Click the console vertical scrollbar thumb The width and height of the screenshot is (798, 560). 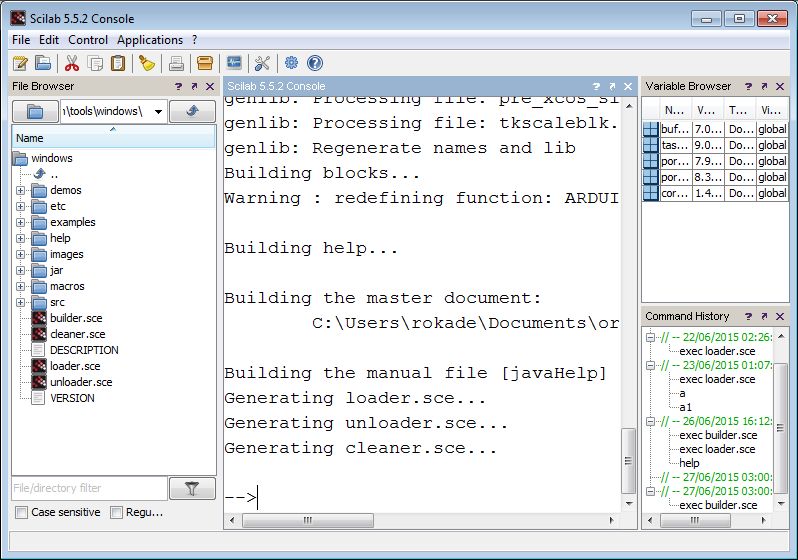629,461
